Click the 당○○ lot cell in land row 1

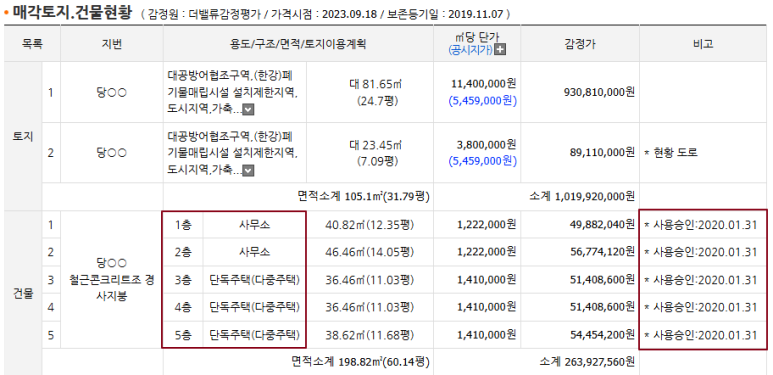pos(112,92)
